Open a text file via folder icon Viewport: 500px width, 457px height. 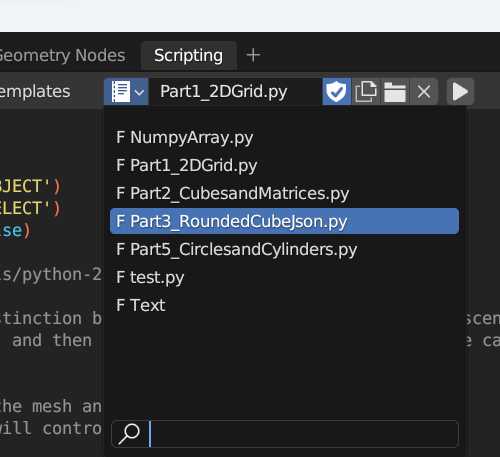(x=395, y=92)
